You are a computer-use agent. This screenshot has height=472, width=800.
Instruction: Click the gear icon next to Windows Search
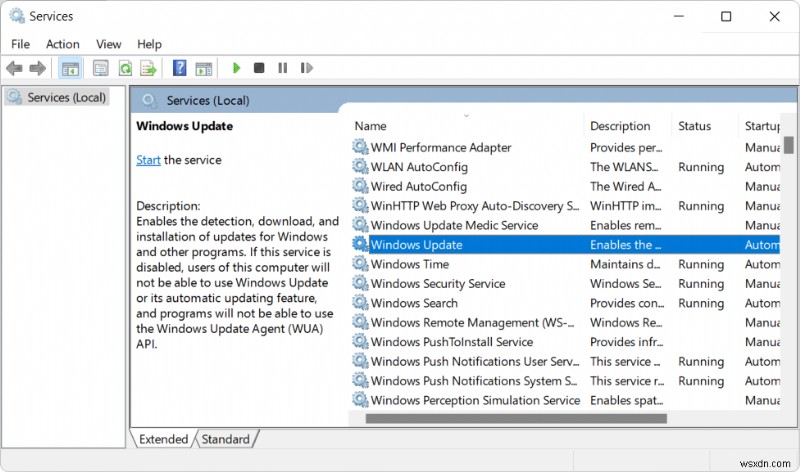[x=360, y=303]
